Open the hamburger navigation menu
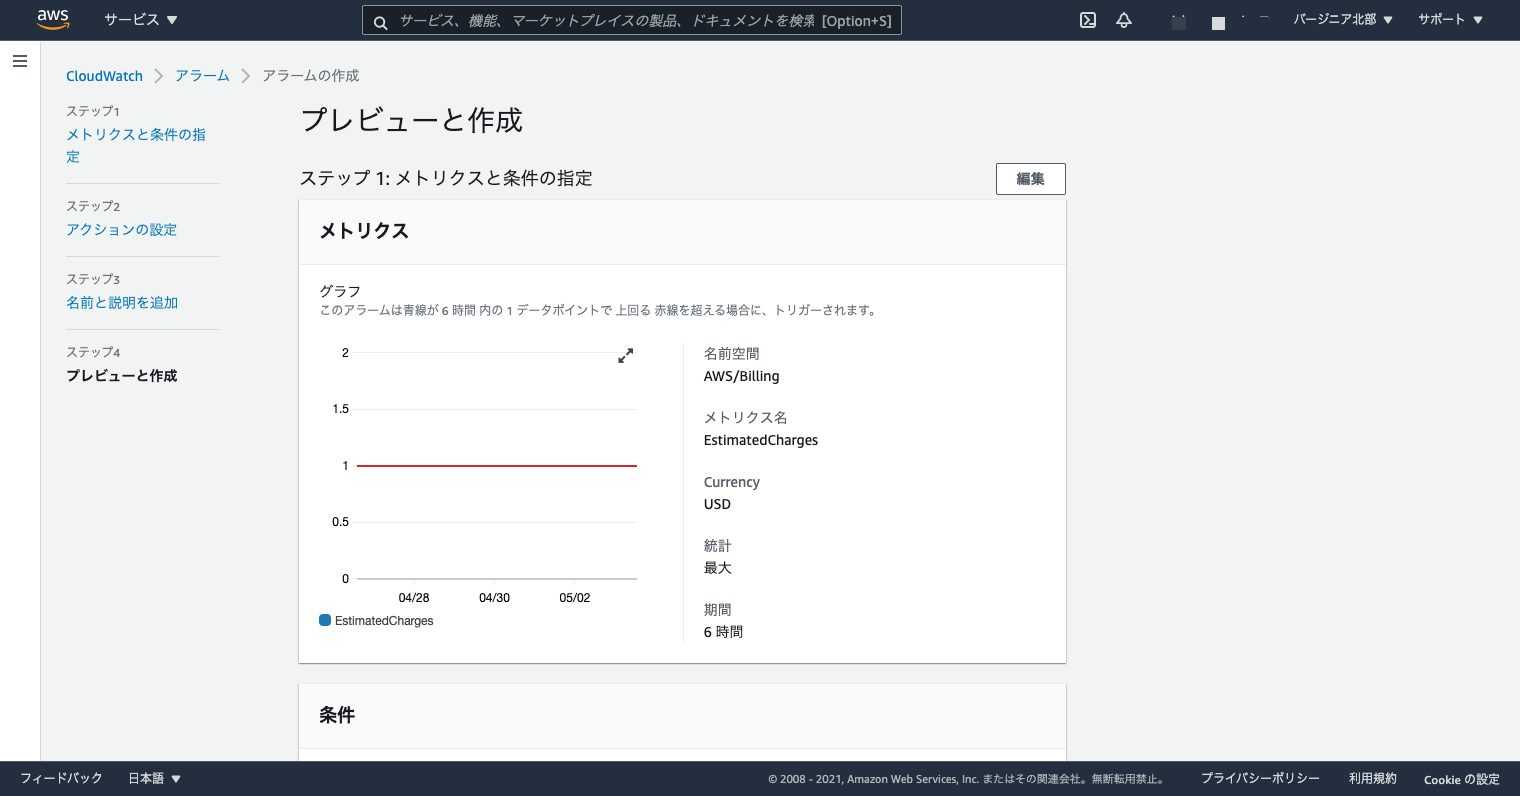Image resolution: width=1520 pixels, height=796 pixels. pyautogui.click(x=19, y=61)
